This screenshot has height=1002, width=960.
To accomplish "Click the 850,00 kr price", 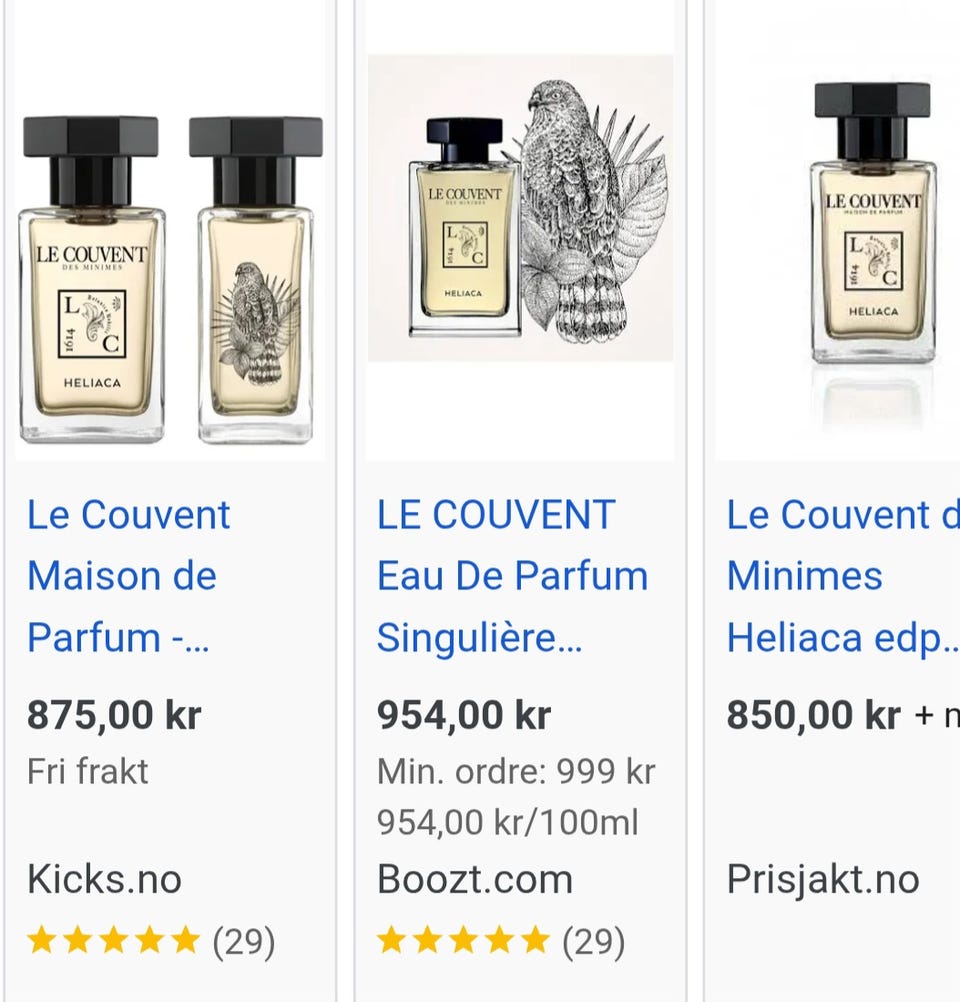I will (813, 715).
